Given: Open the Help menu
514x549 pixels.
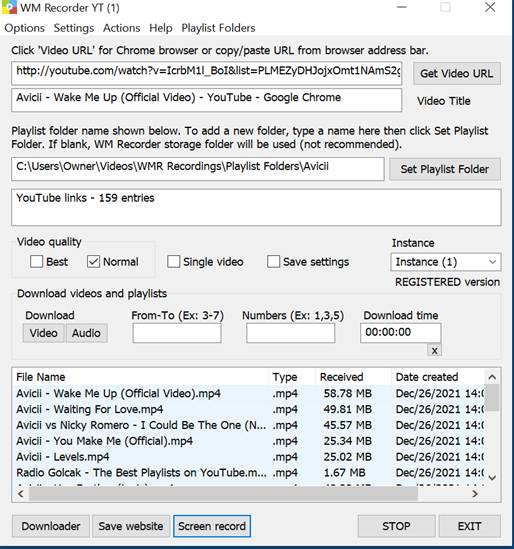Looking at the screenshot, I should tap(161, 28).
